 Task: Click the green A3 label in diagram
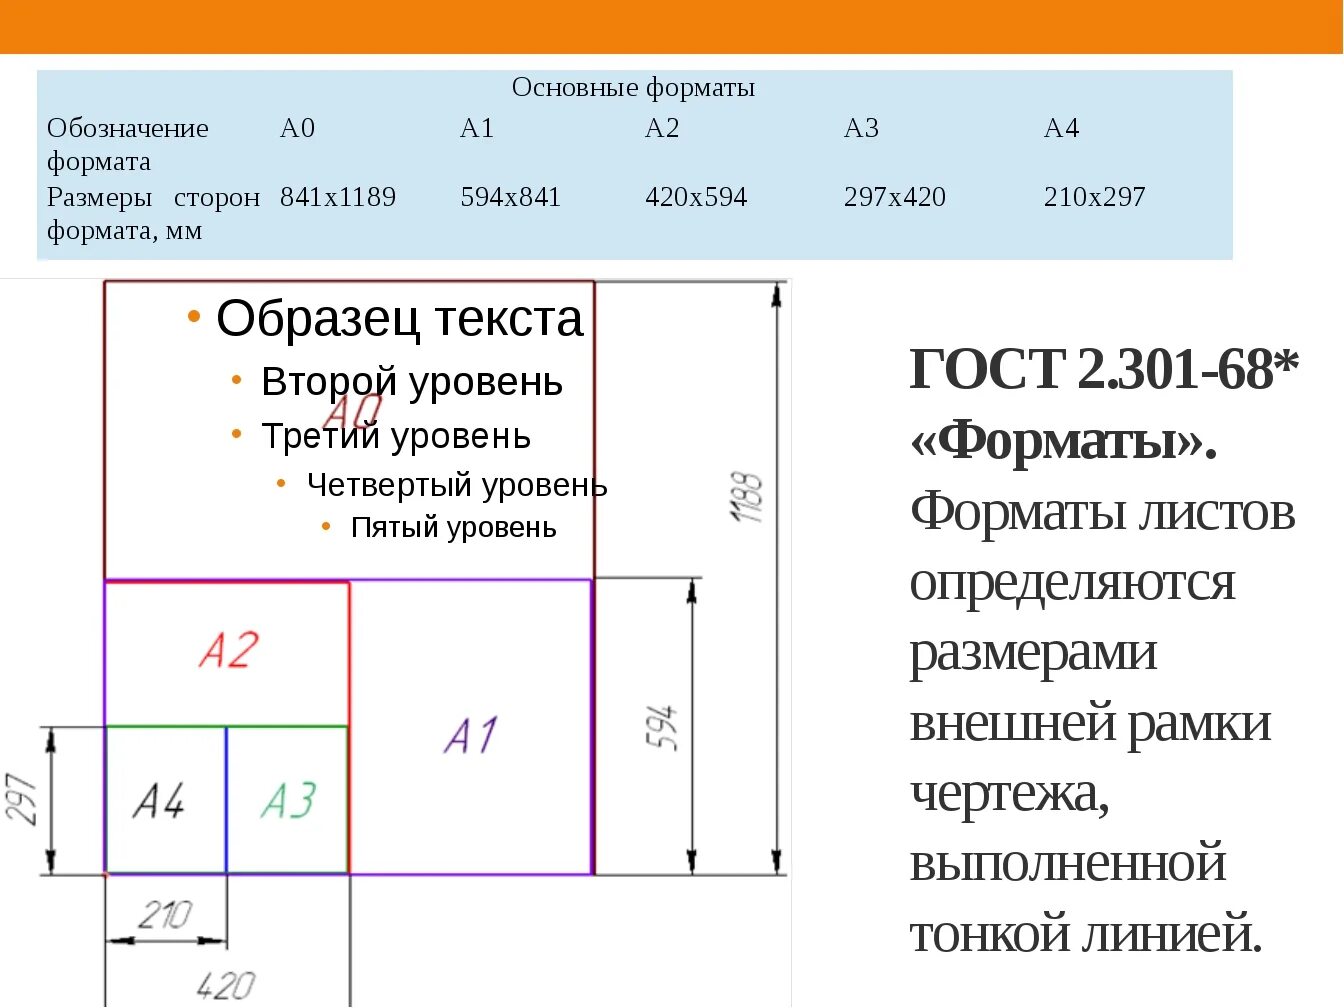click(x=289, y=800)
